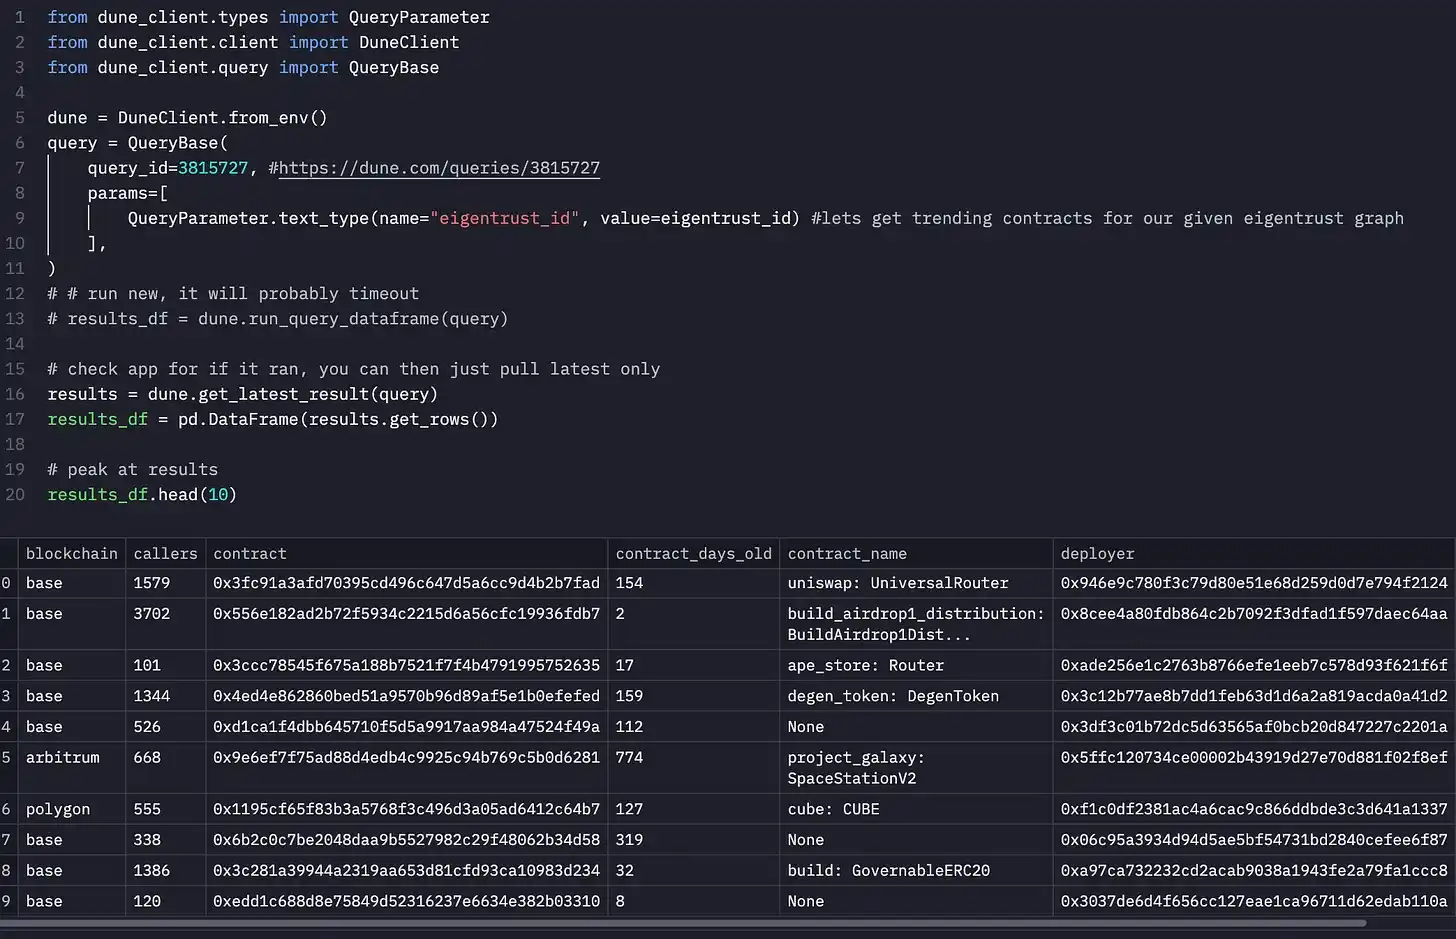Select the arbitrum blockchain cell
The image size is (1456, 939).
click(62, 758)
